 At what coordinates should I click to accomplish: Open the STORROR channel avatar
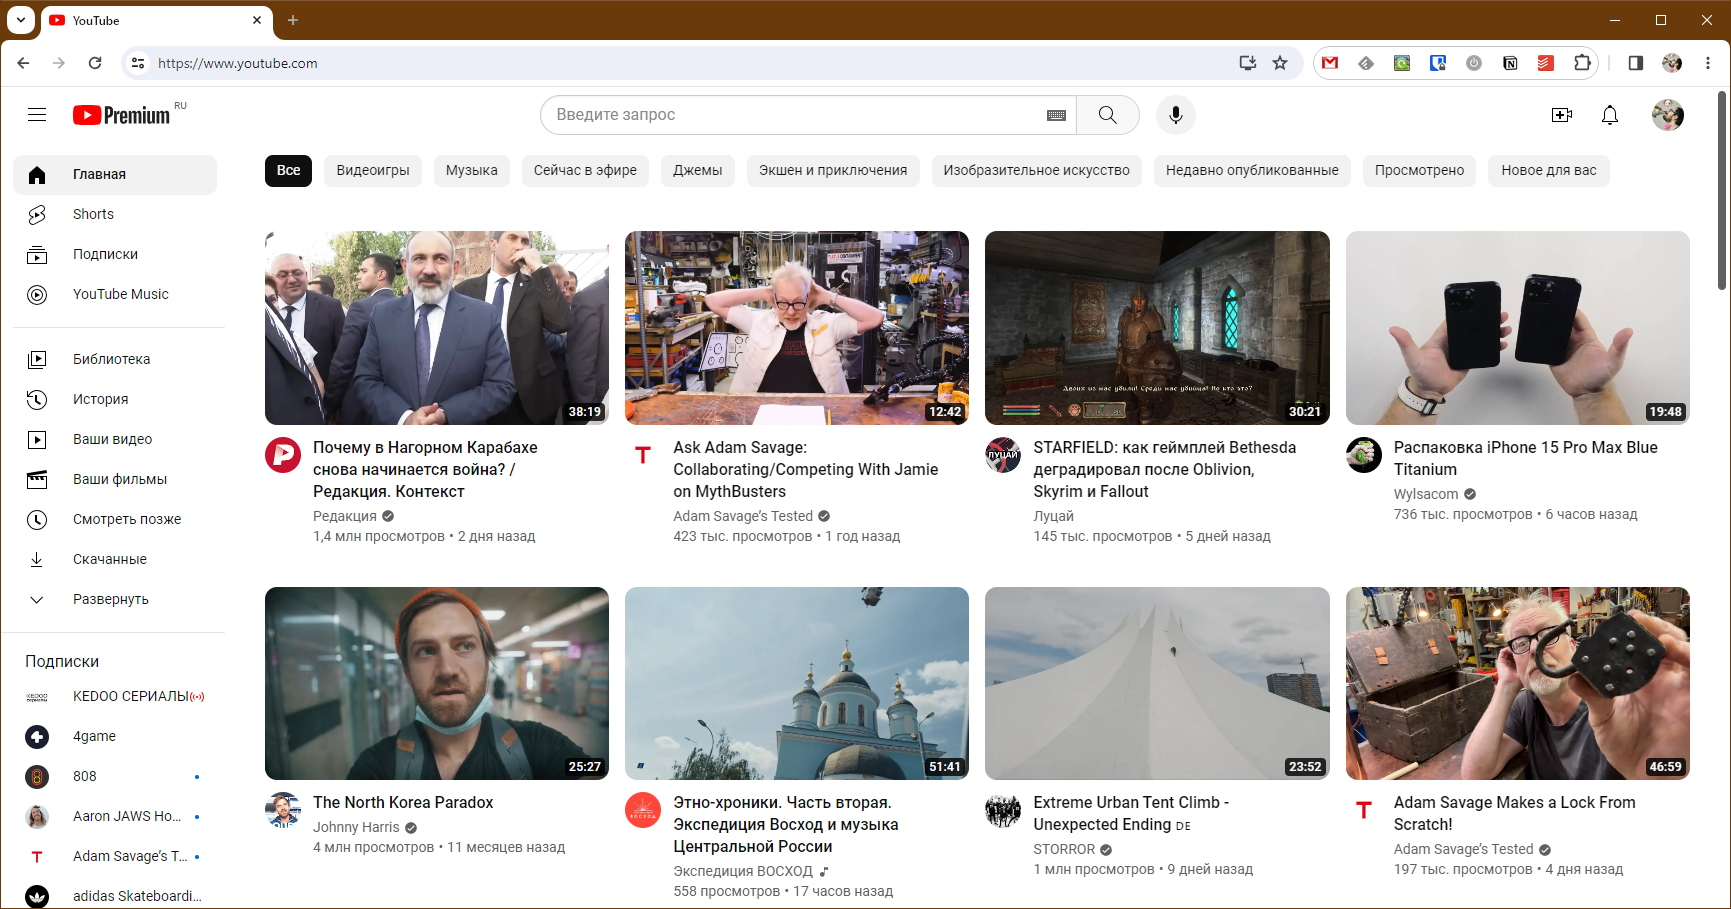click(x=1003, y=810)
